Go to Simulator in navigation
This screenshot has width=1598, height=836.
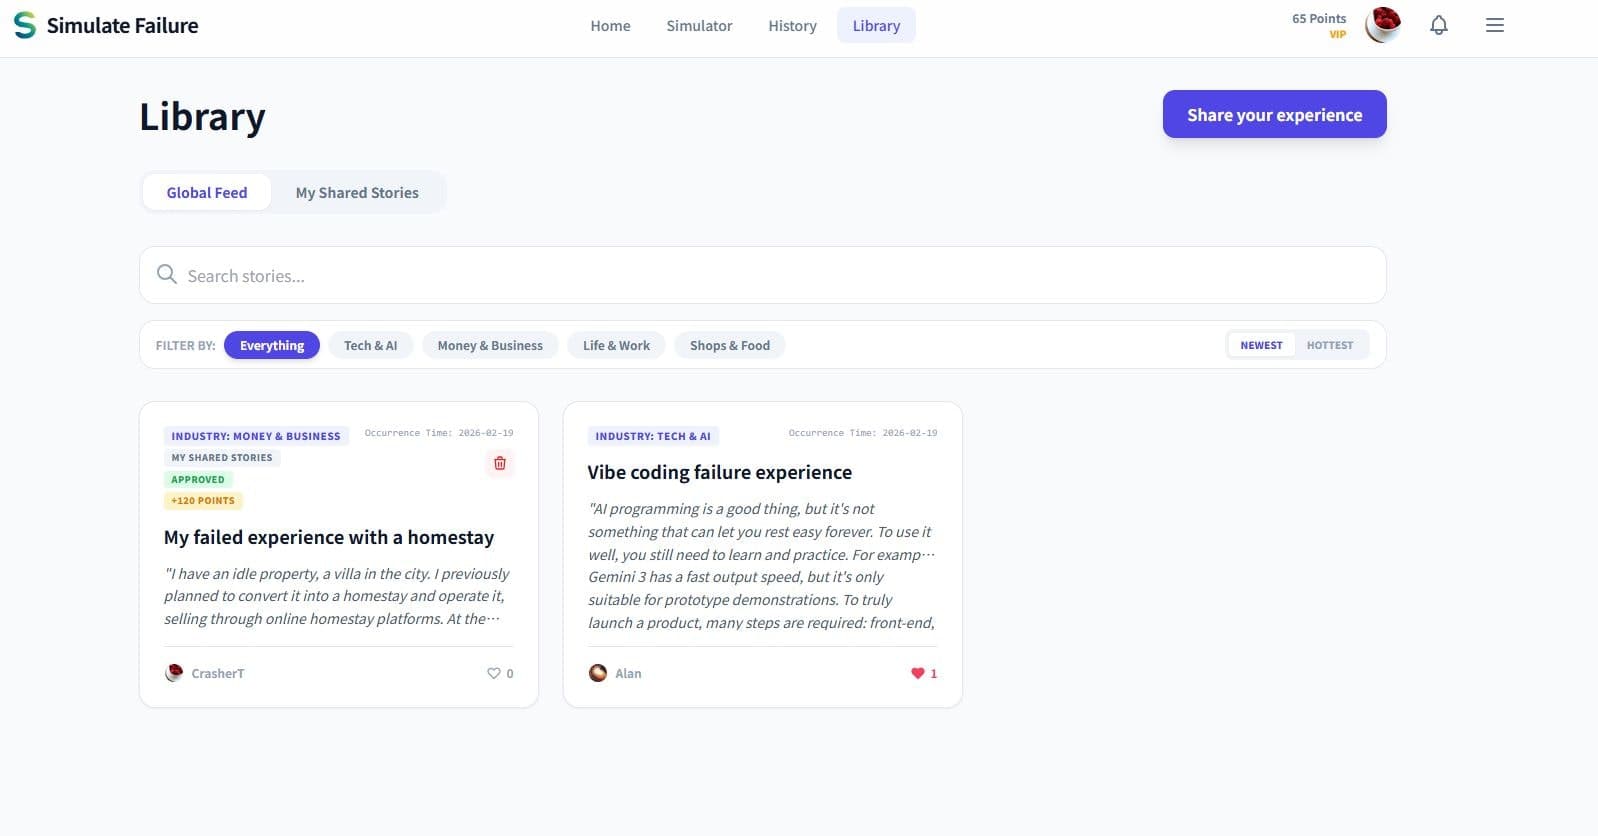click(x=699, y=26)
